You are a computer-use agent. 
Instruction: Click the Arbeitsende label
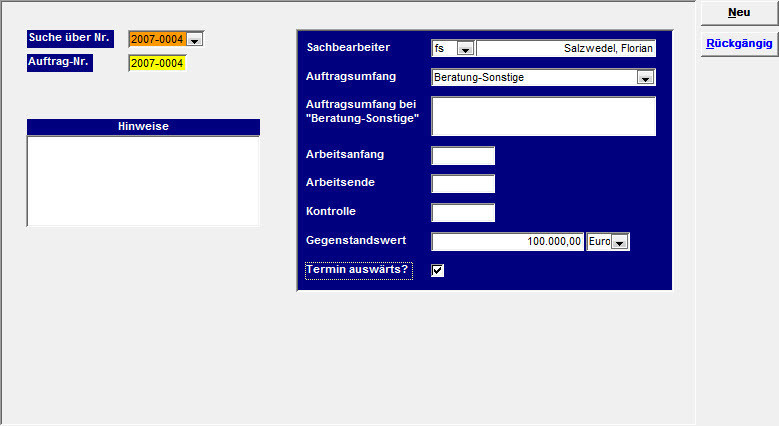click(340, 182)
